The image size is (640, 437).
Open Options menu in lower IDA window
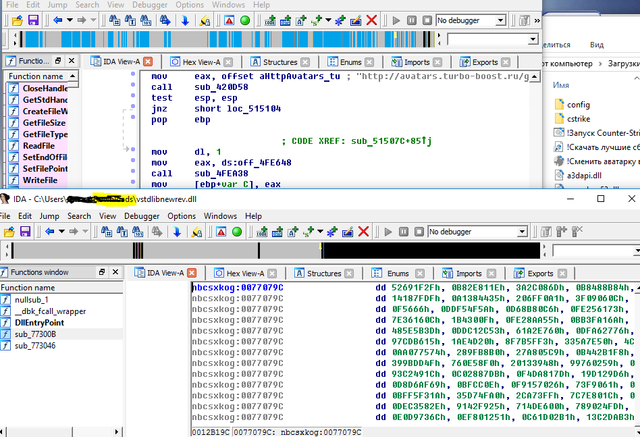(x=182, y=216)
